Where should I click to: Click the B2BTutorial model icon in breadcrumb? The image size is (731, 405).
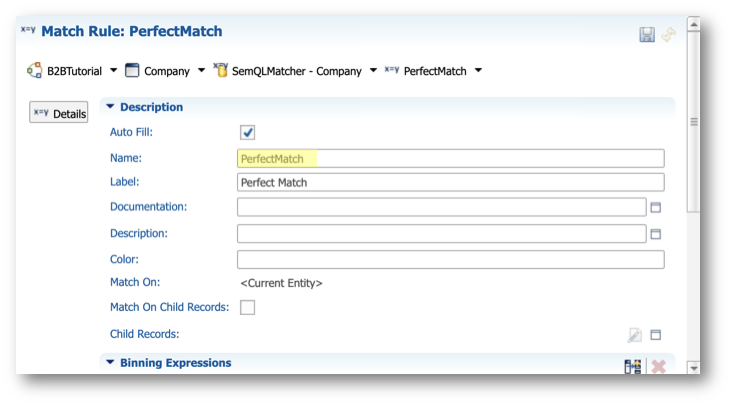pos(34,71)
